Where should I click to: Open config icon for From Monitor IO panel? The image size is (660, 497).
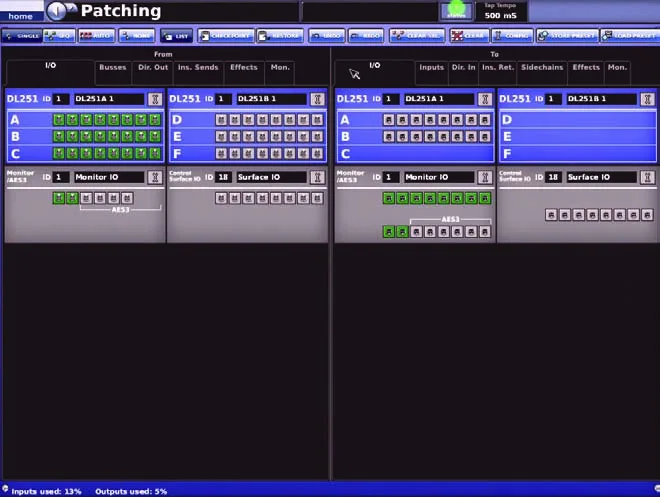tap(155, 178)
